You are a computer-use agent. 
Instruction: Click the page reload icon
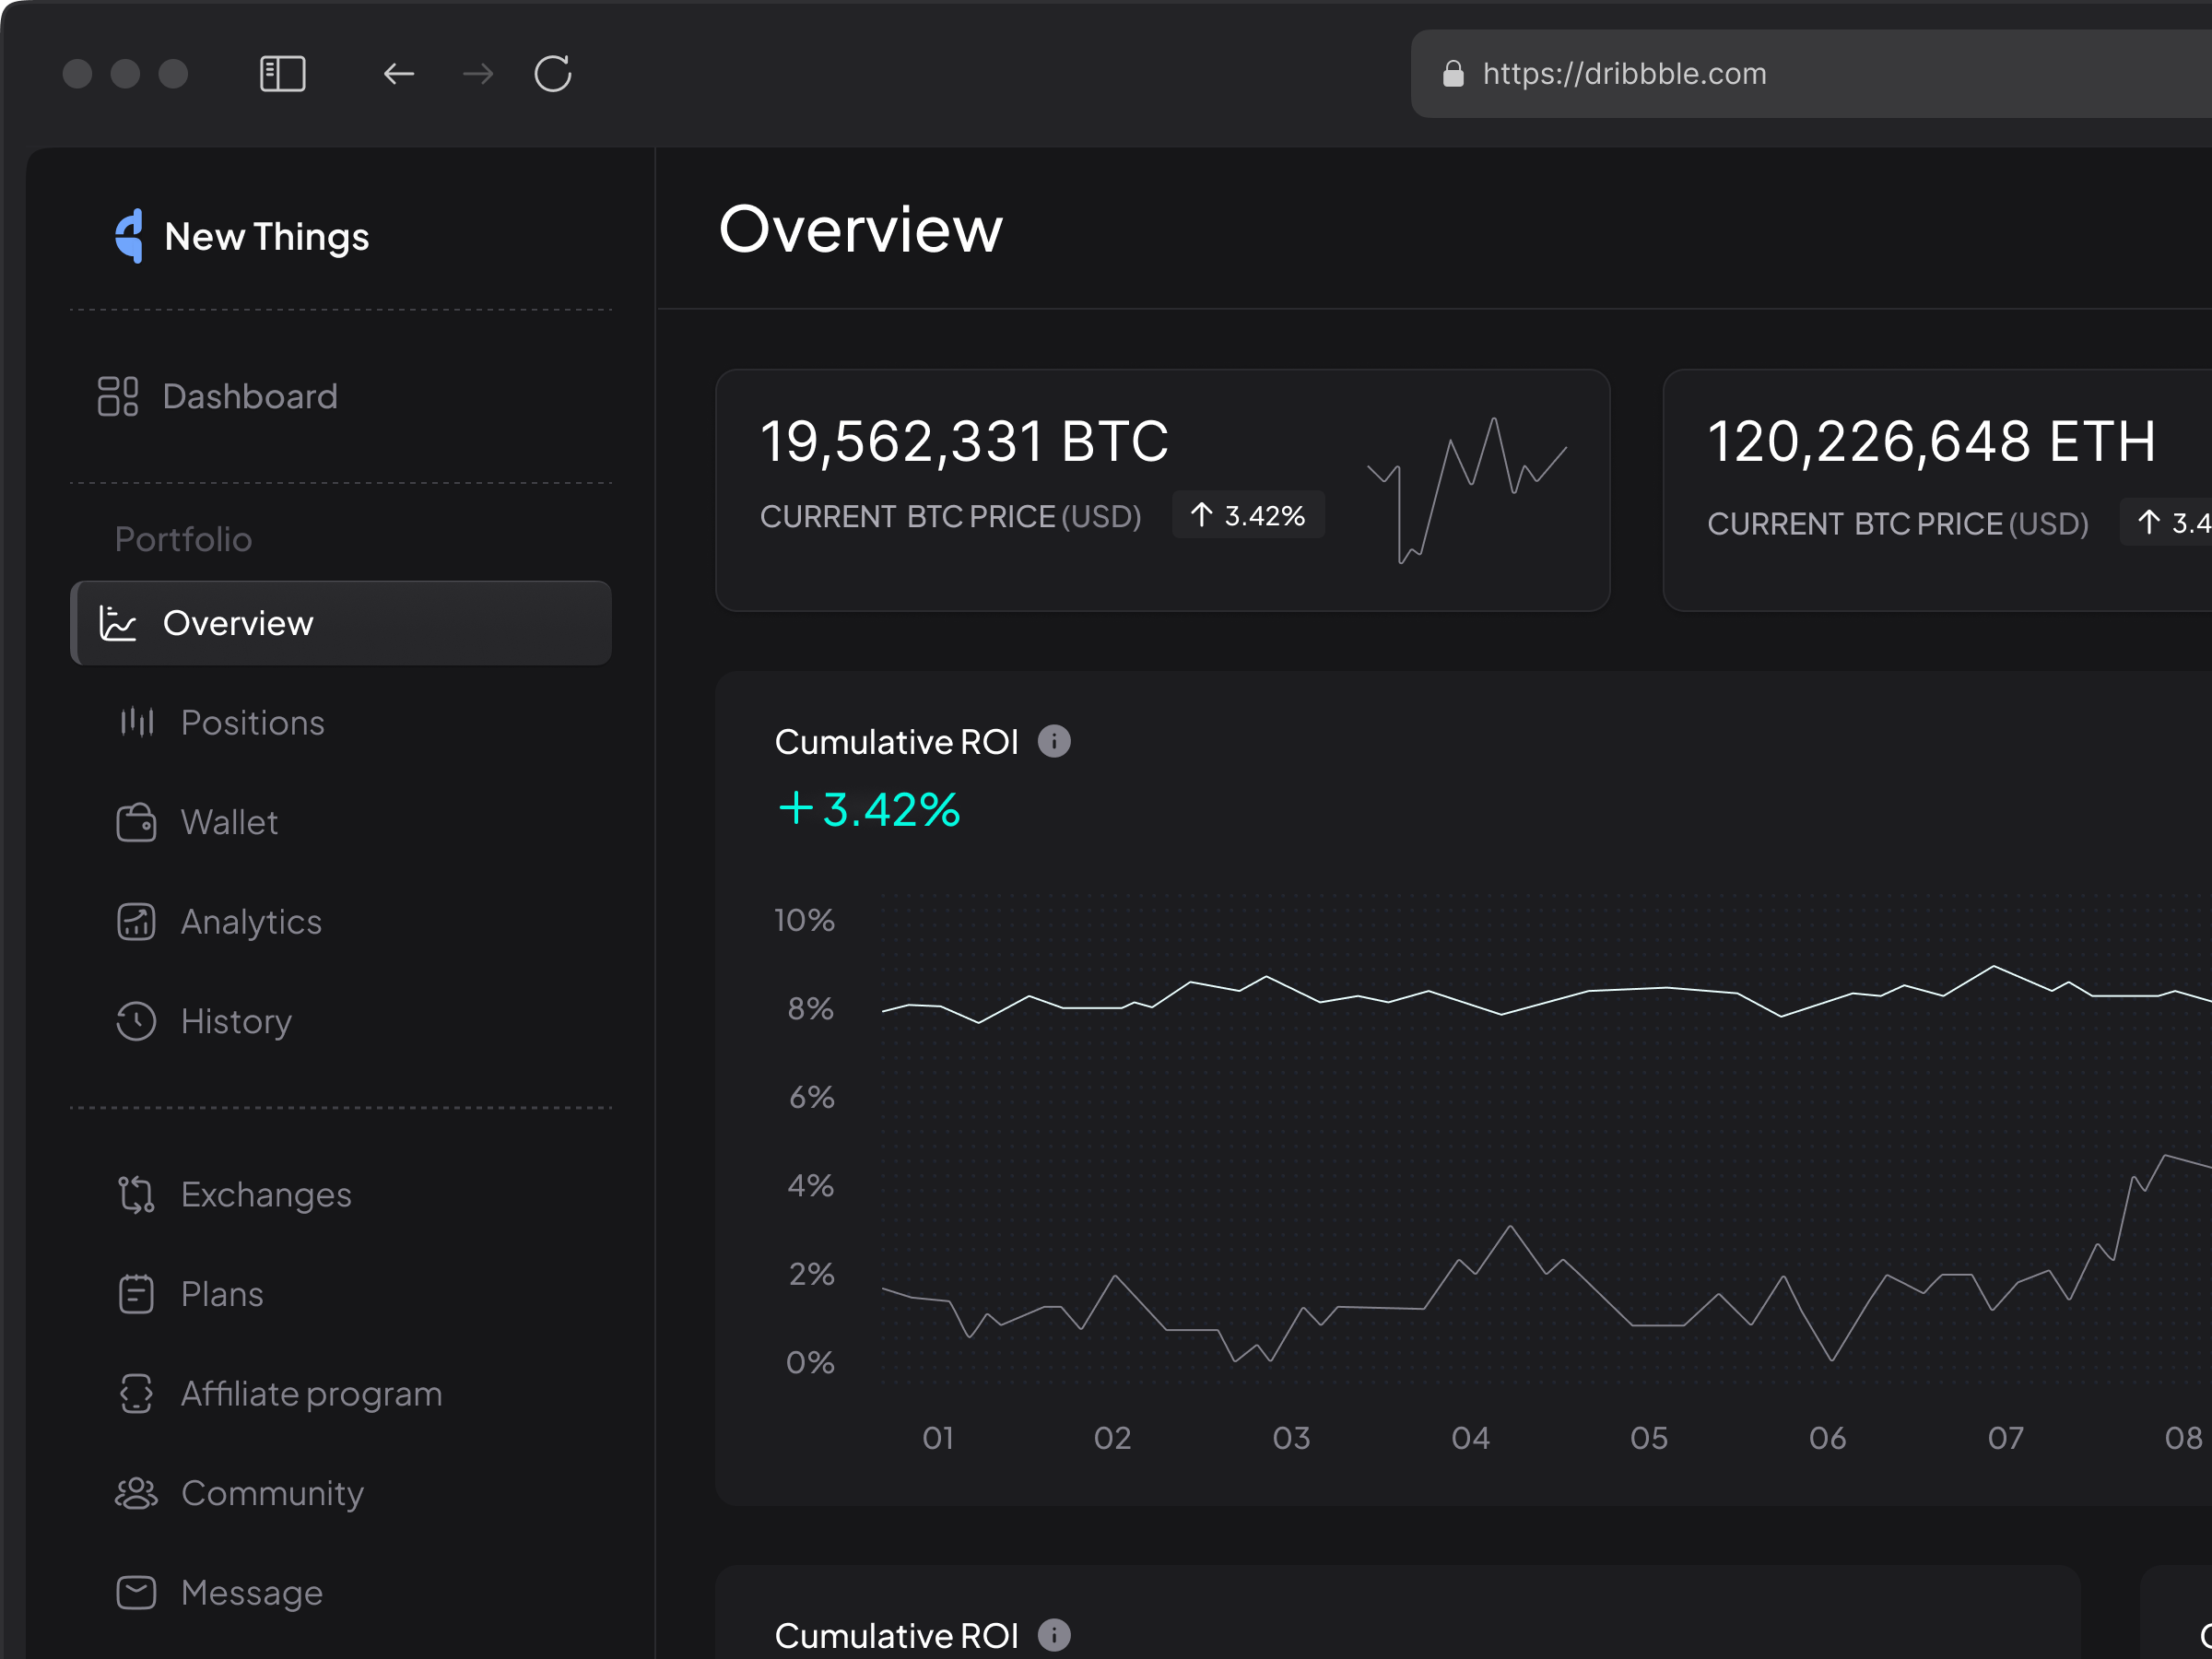(553, 73)
